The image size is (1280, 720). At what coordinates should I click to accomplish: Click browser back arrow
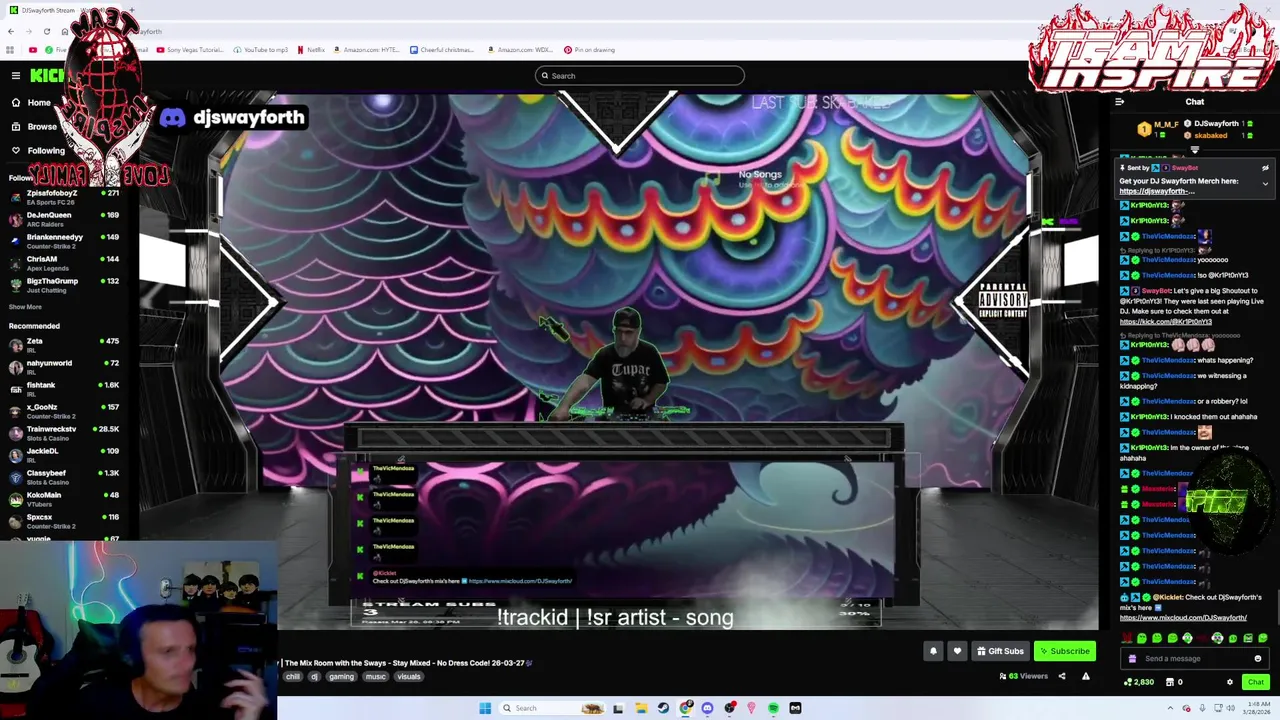pos(11,32)
